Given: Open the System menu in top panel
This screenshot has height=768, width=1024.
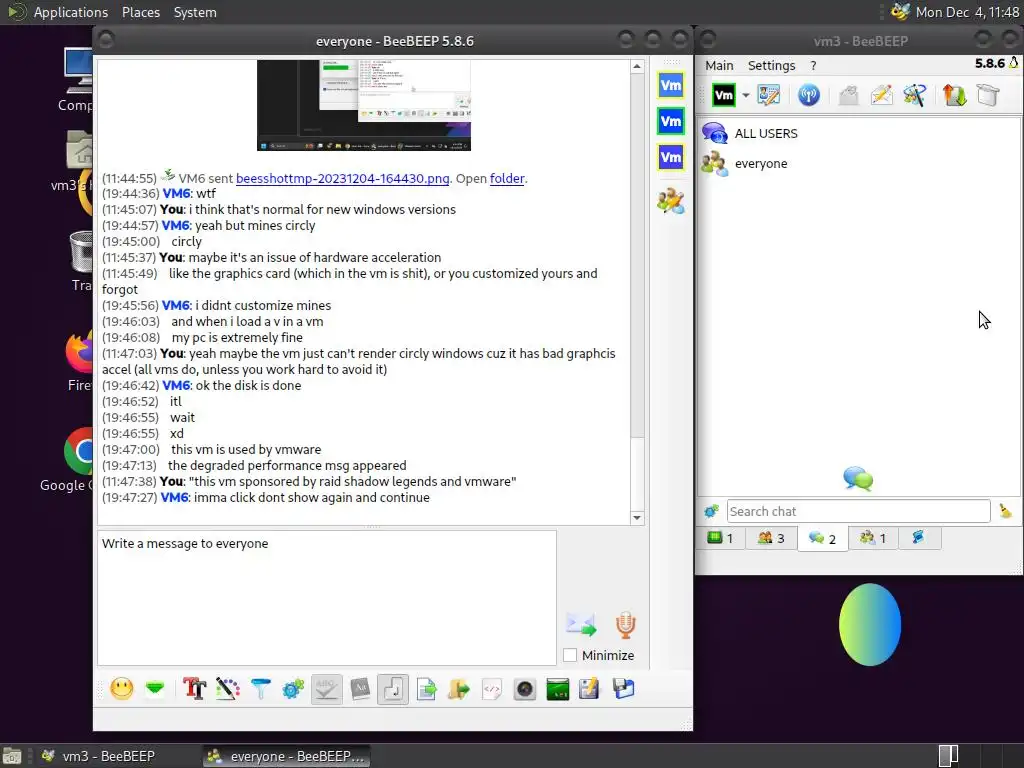Looking at the screenshot, I should pos(195,12).
